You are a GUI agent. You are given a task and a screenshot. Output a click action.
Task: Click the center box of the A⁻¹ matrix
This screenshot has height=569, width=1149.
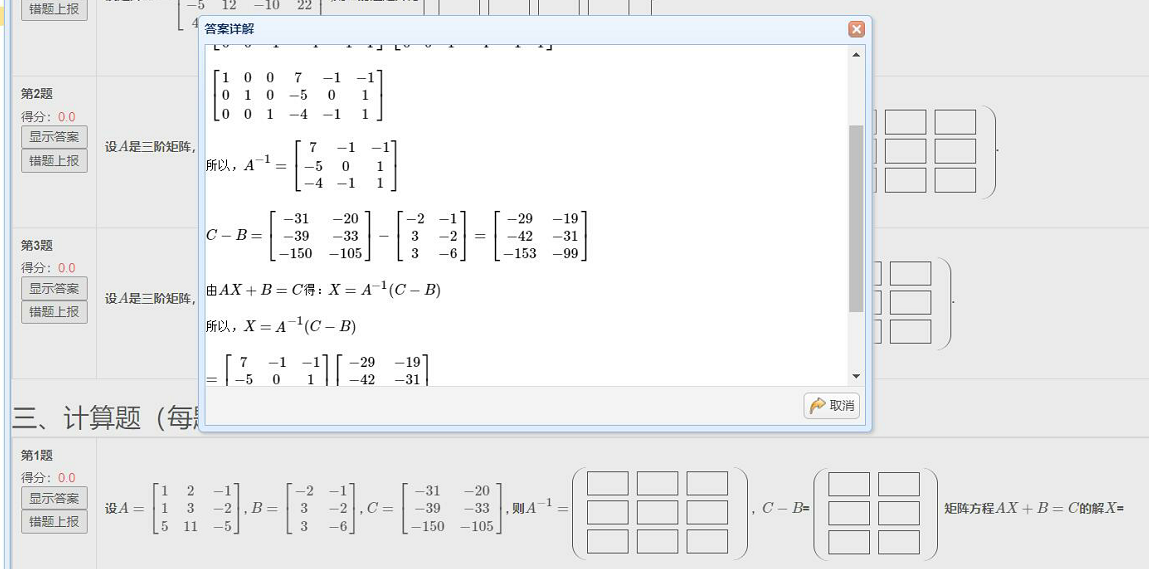pos(657,513)
